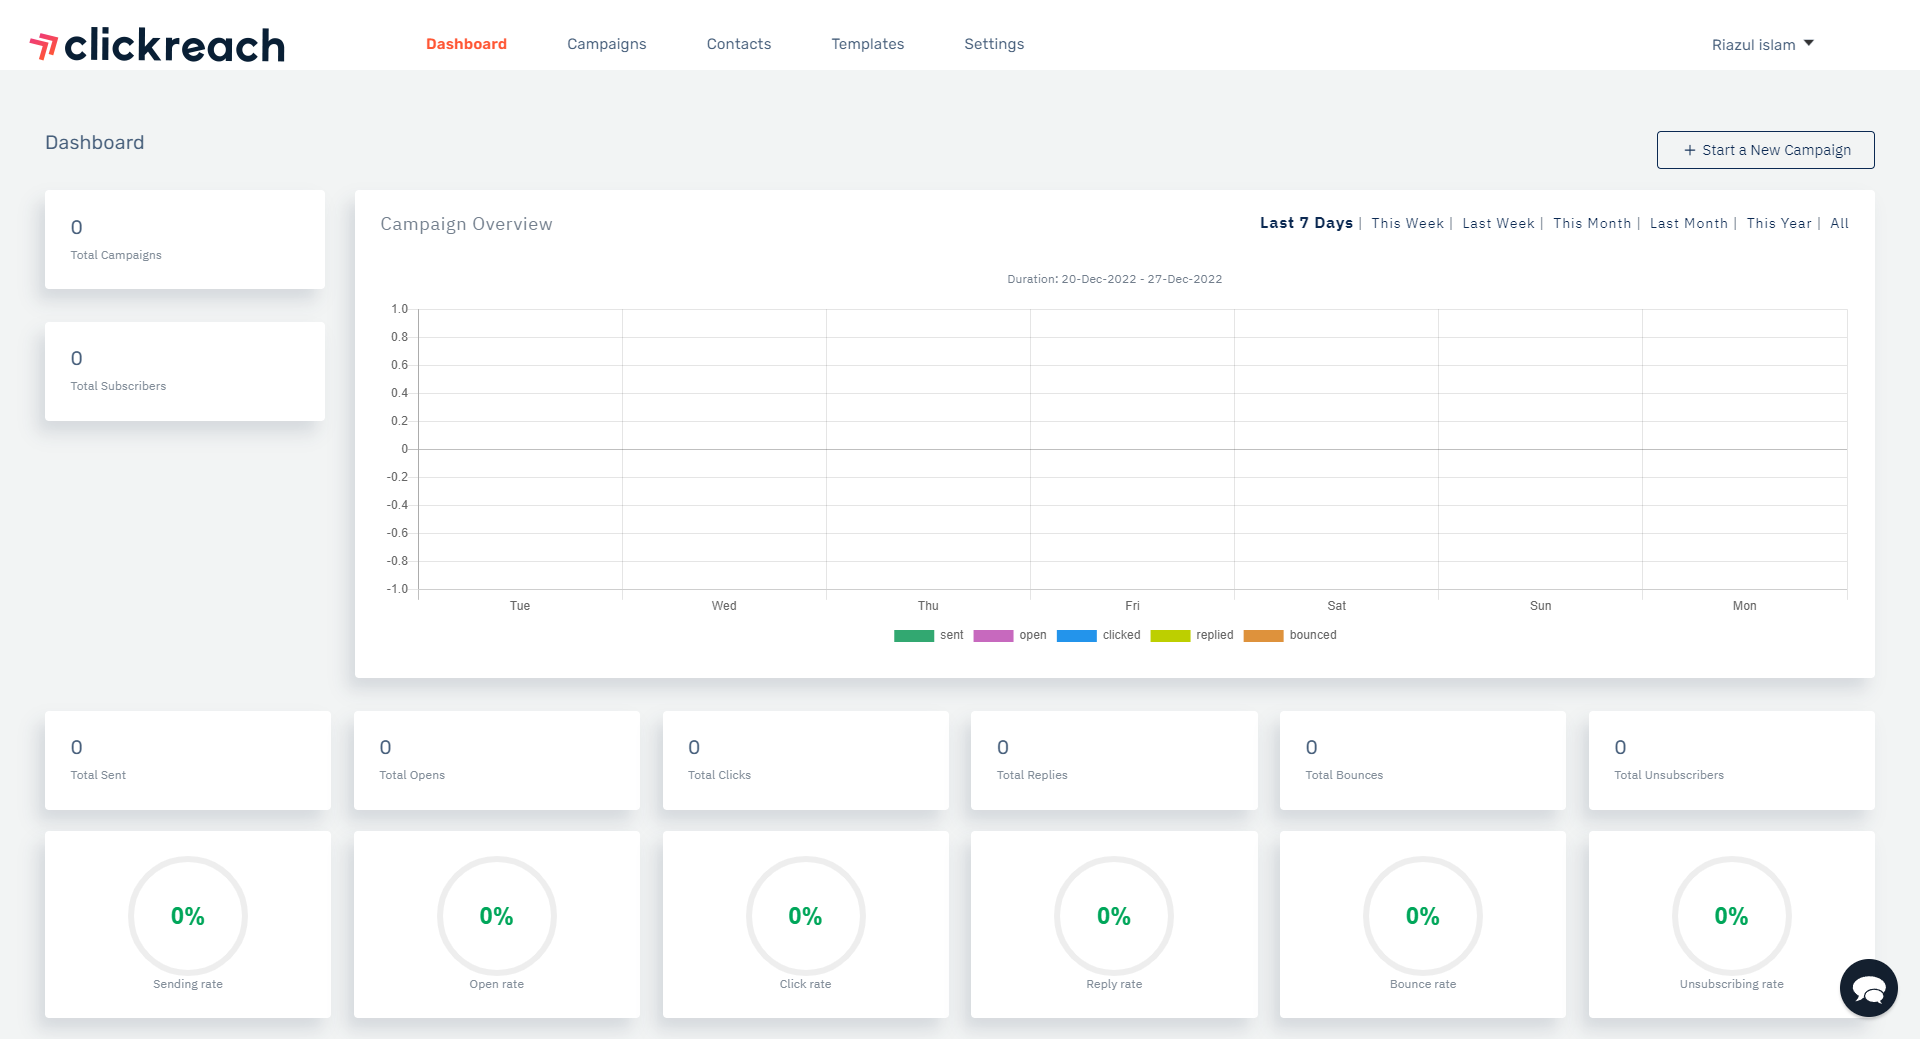Toggle the sent legend swatch
The width and height of the screenshot is (1920, 1040).
tap(913, 636)
